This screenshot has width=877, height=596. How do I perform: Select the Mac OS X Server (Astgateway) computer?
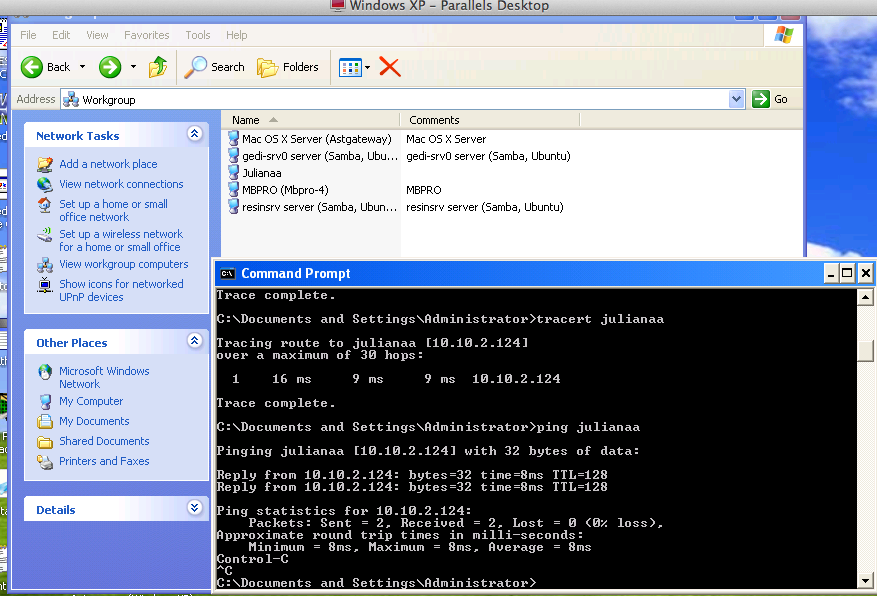pyautogui.click(x=310, y=139)
